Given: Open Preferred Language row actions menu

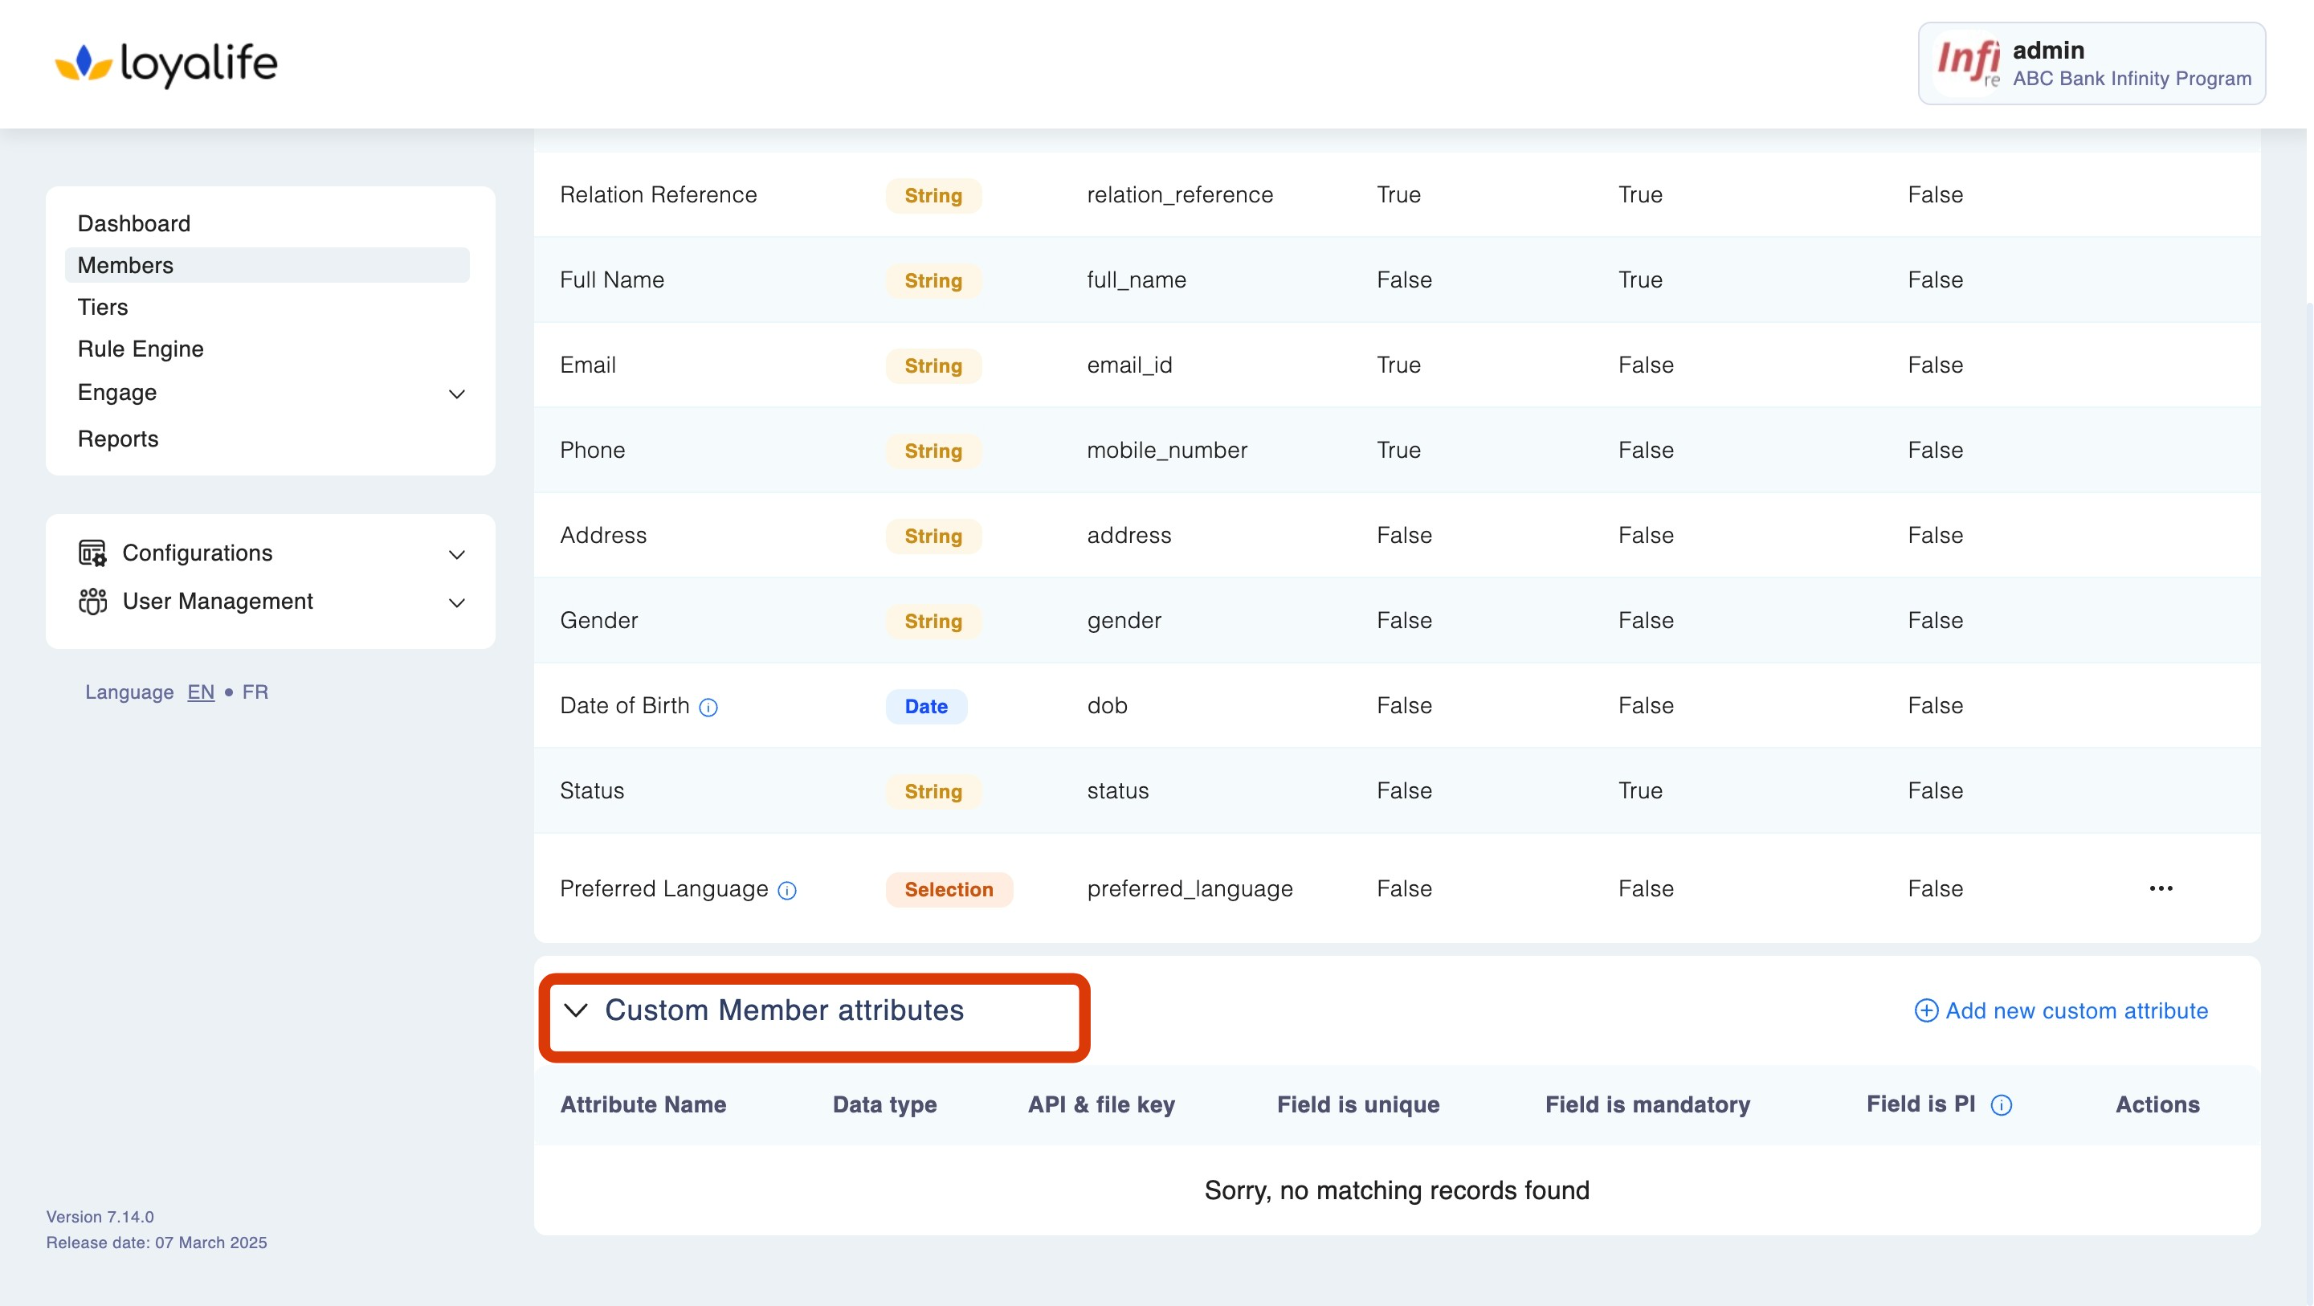Looking at the screenshot, I should coord(2160,888).
